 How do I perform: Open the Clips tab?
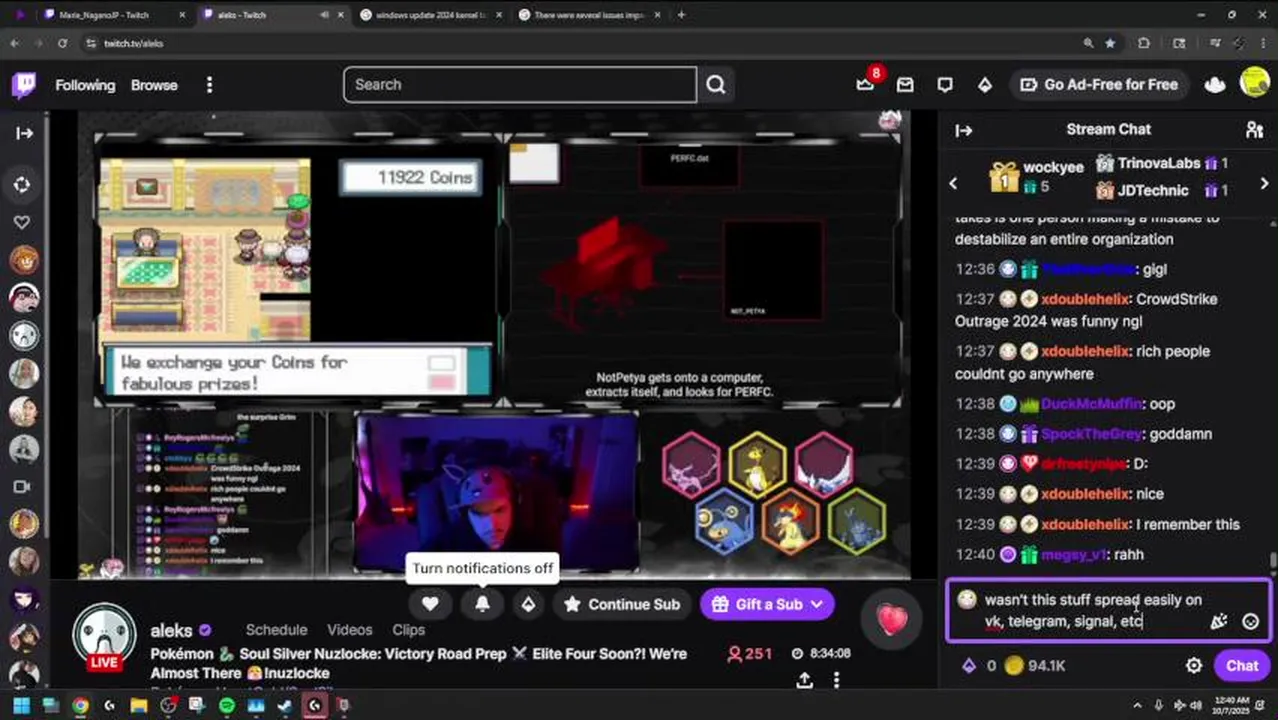click(x=409, y=630)
